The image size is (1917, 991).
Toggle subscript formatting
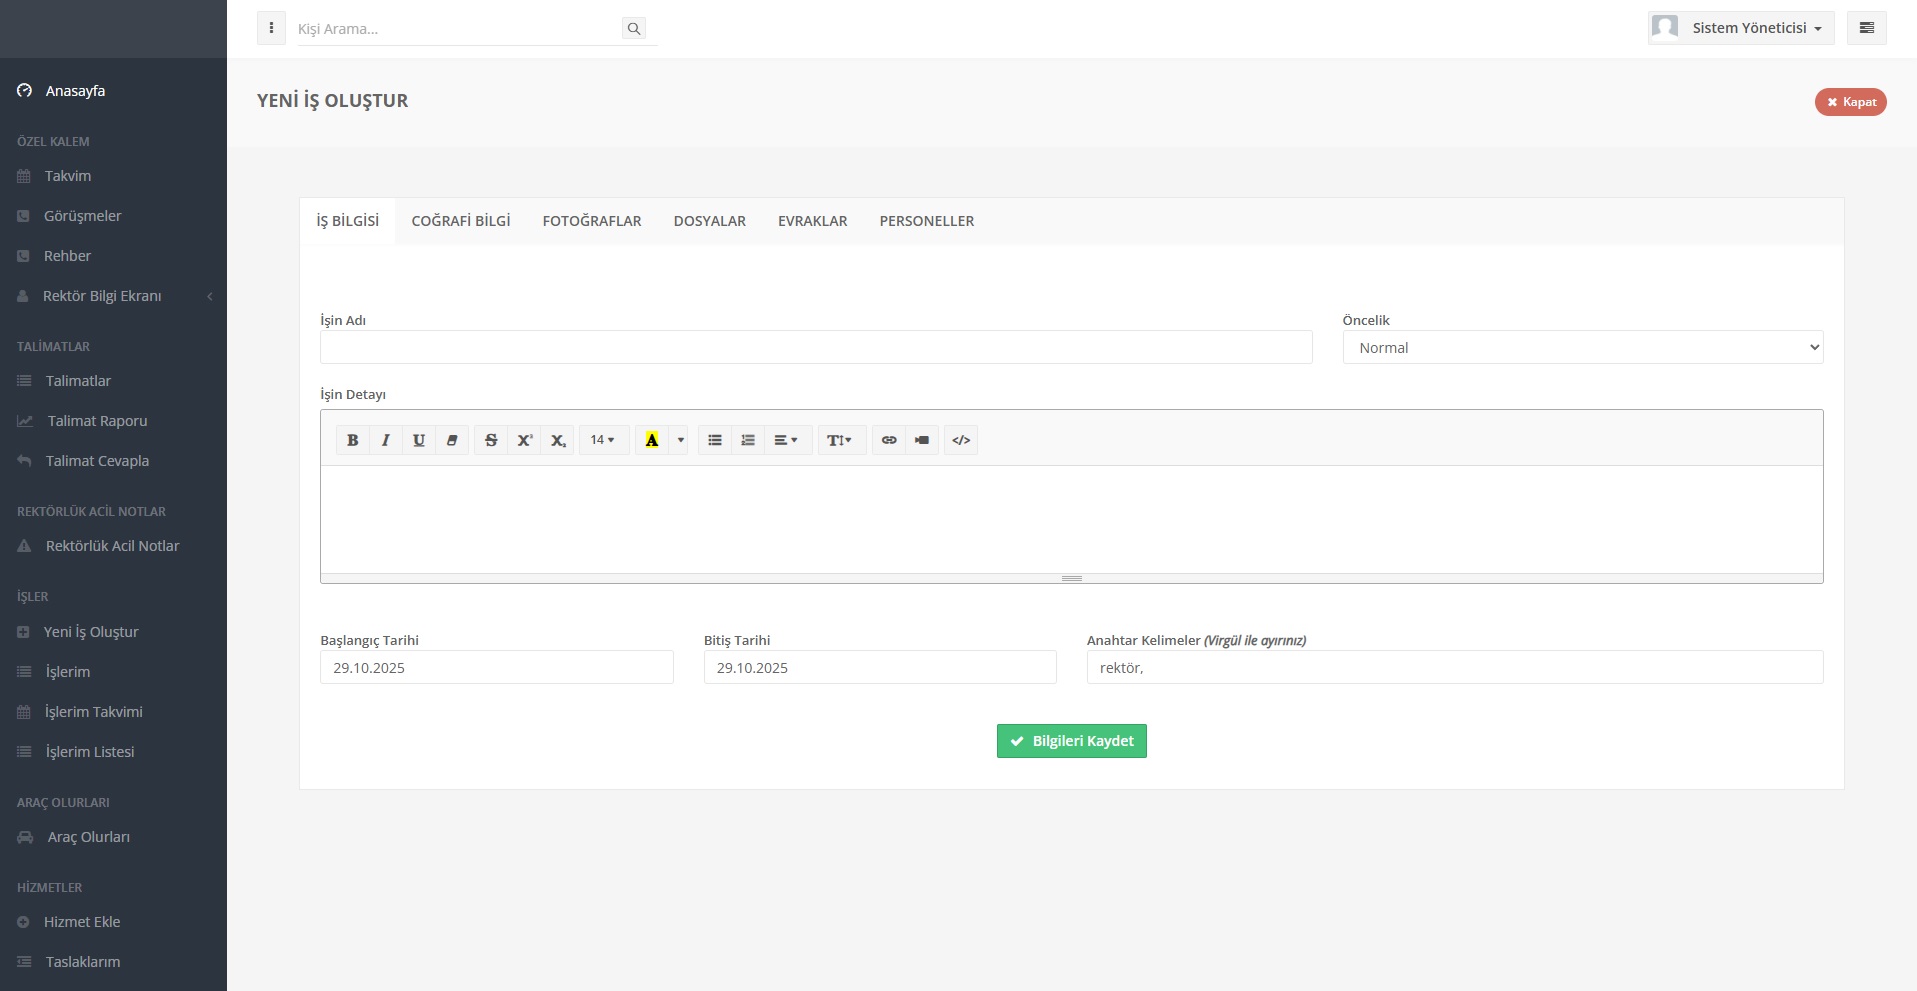pyautogui.click(x=558, y=440)
